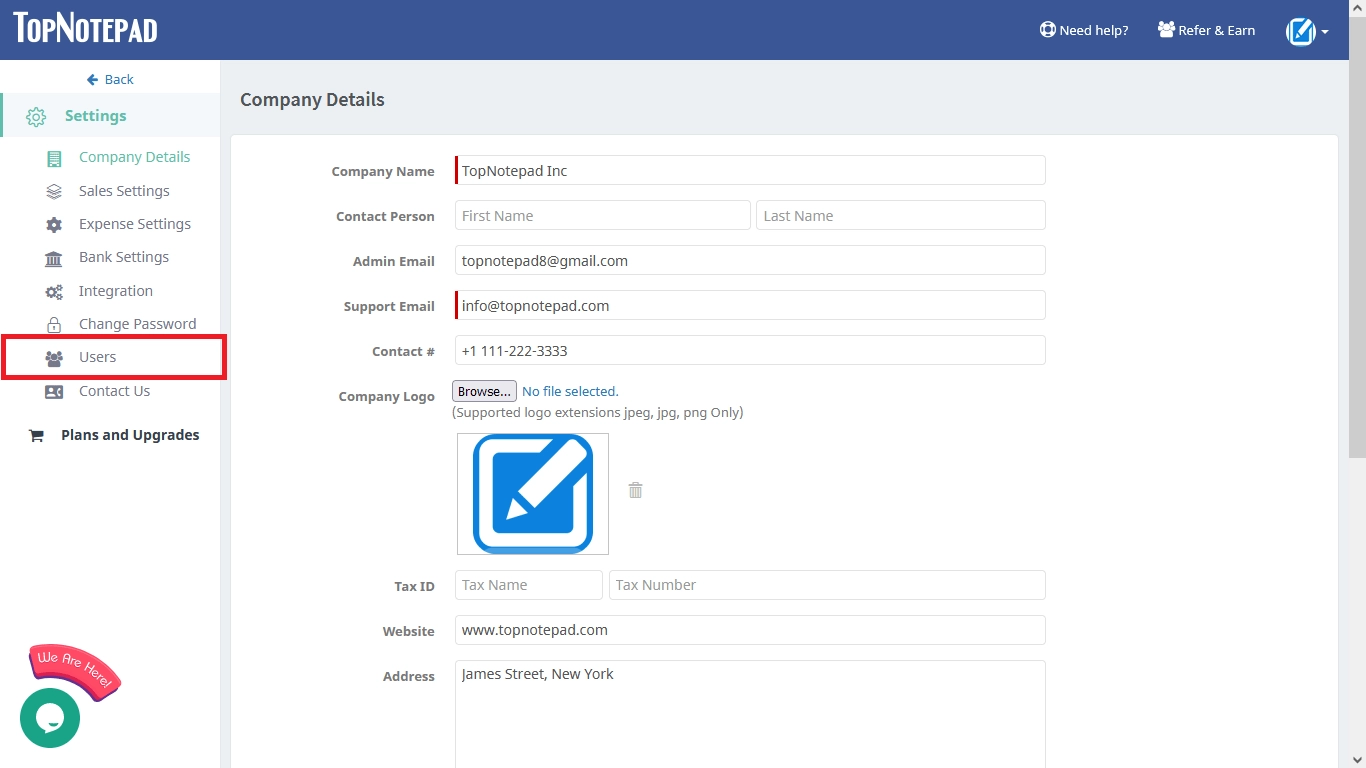Go back using the Back link

pos(110,79)
